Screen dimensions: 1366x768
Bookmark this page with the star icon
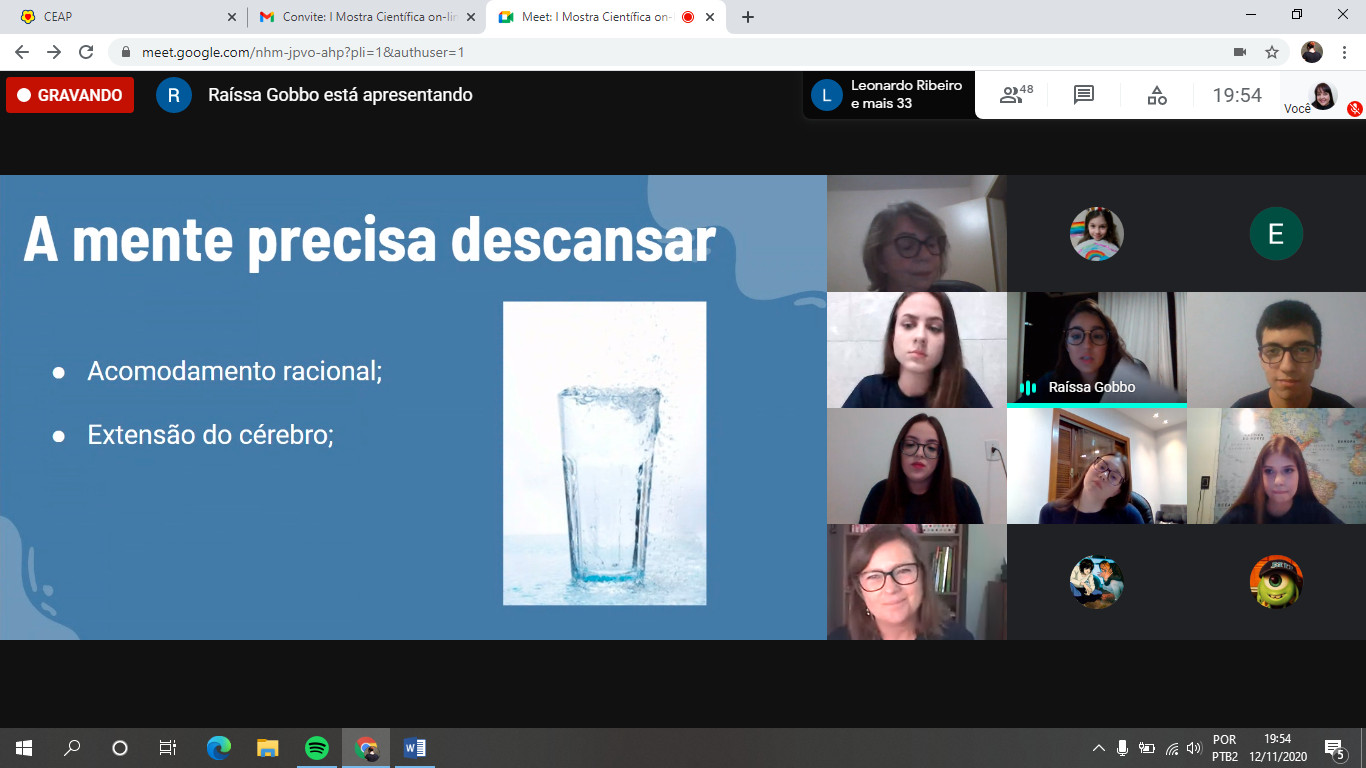[x=1272, y=52]
